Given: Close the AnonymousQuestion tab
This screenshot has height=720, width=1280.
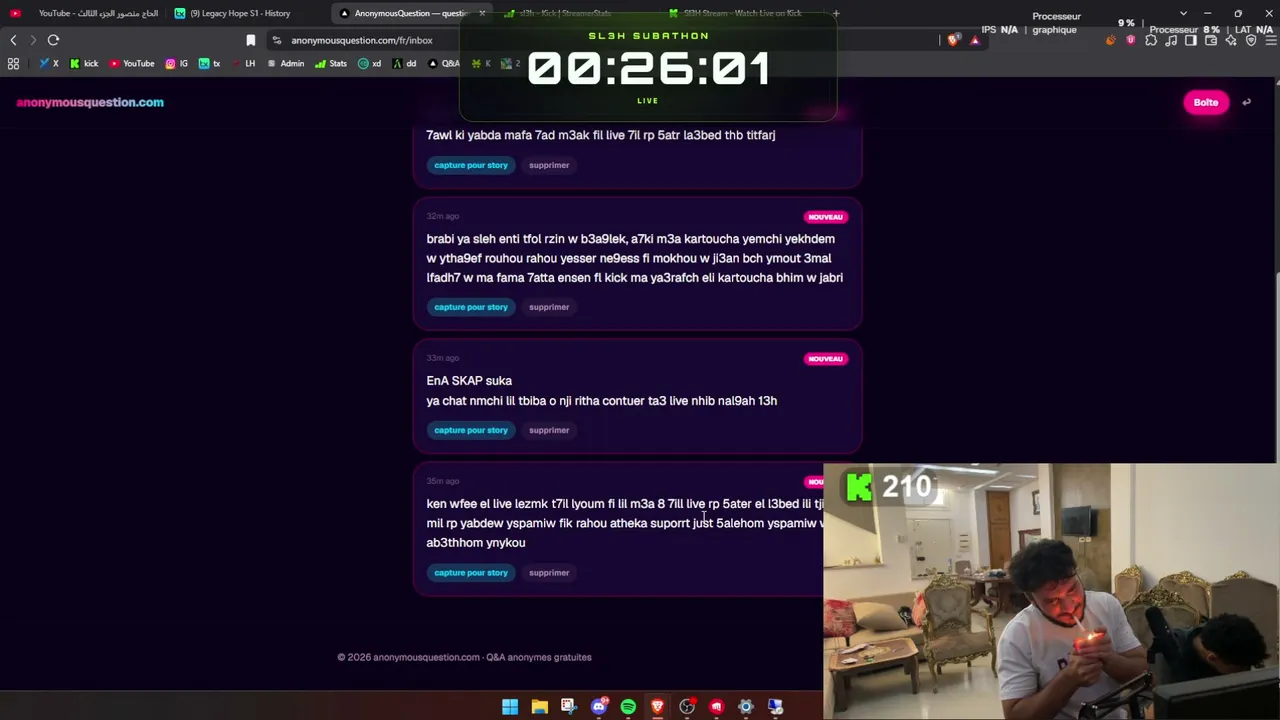Looking at the screenshot, I should click(482, 13).
